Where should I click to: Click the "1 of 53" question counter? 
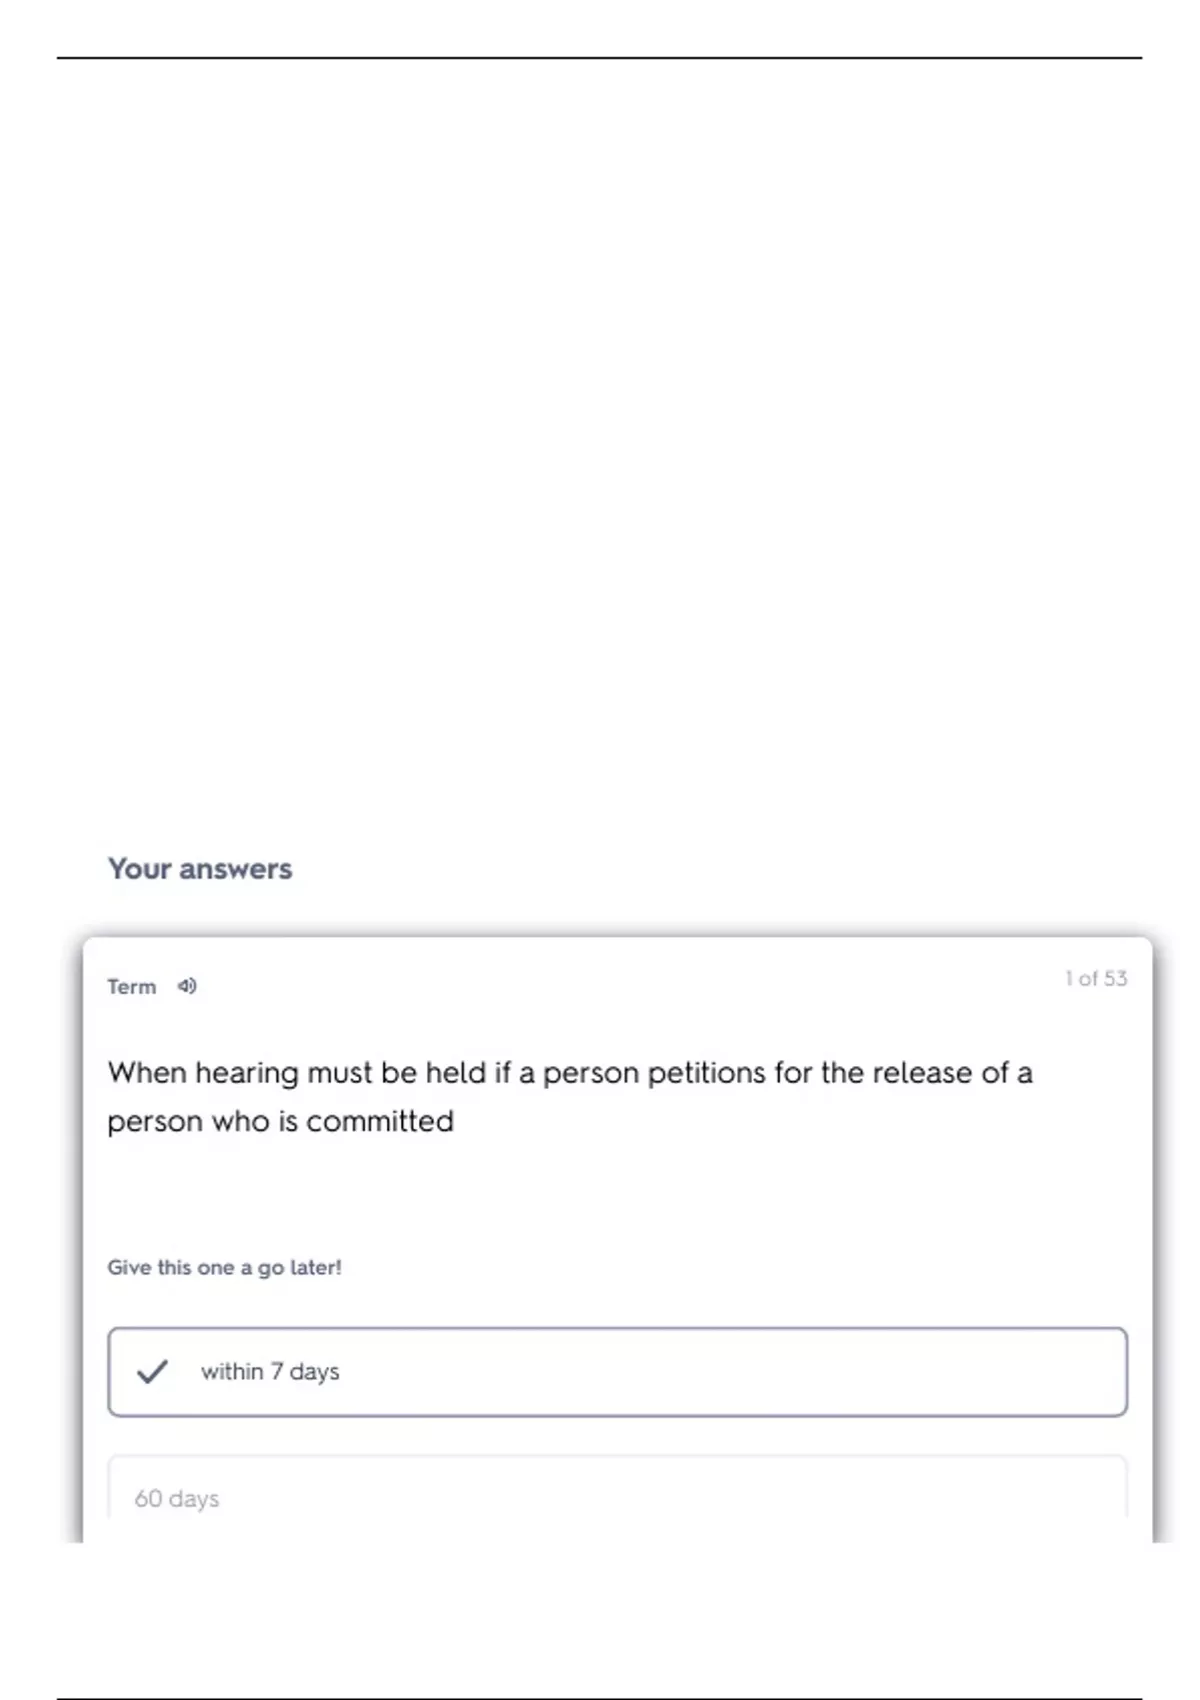coord(1095,978)
